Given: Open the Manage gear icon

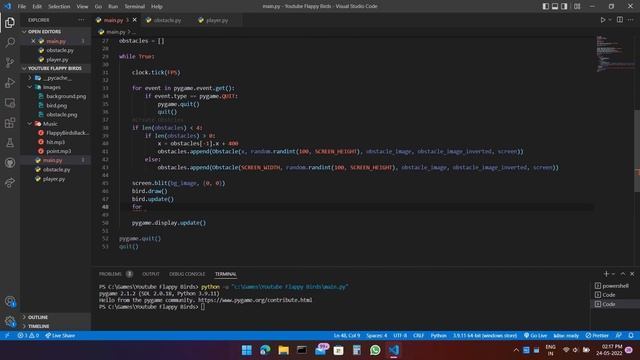Looking at the screenshot, I should pyautogui.click(x=10, y=322).
